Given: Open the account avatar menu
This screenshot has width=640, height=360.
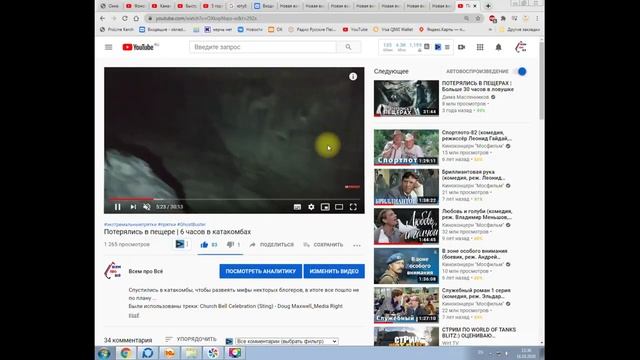Looking at the screenshot, I should [x=521, y=47].
